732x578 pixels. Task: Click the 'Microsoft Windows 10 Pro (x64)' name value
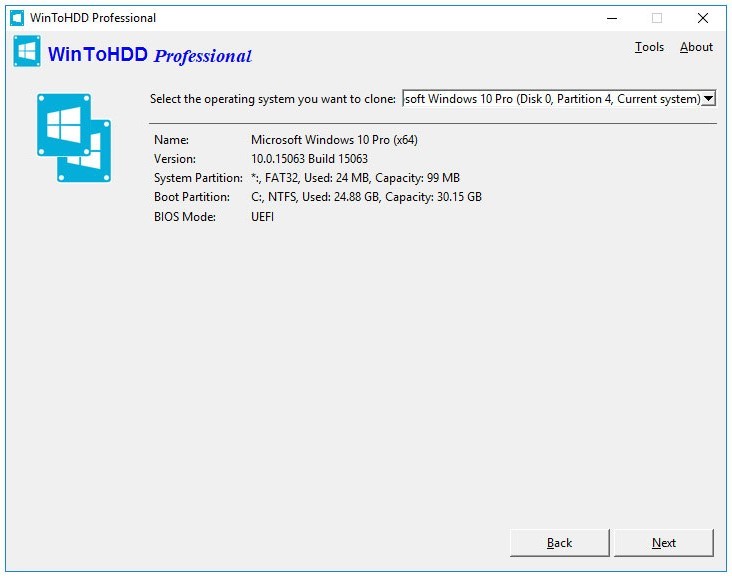(x=334, y=140)
